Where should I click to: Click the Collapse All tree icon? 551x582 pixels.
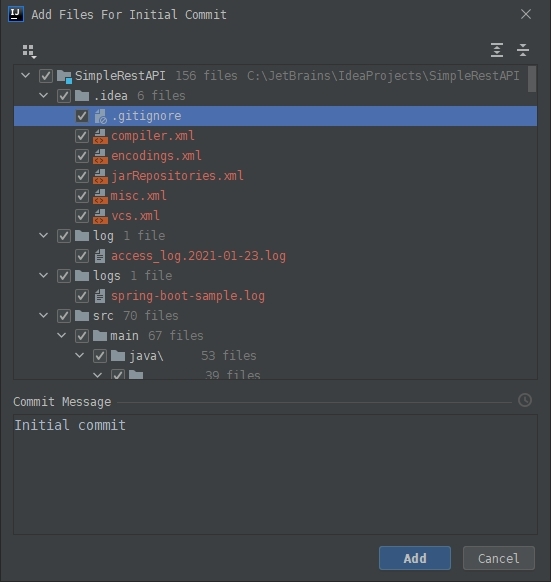[523, 50]
